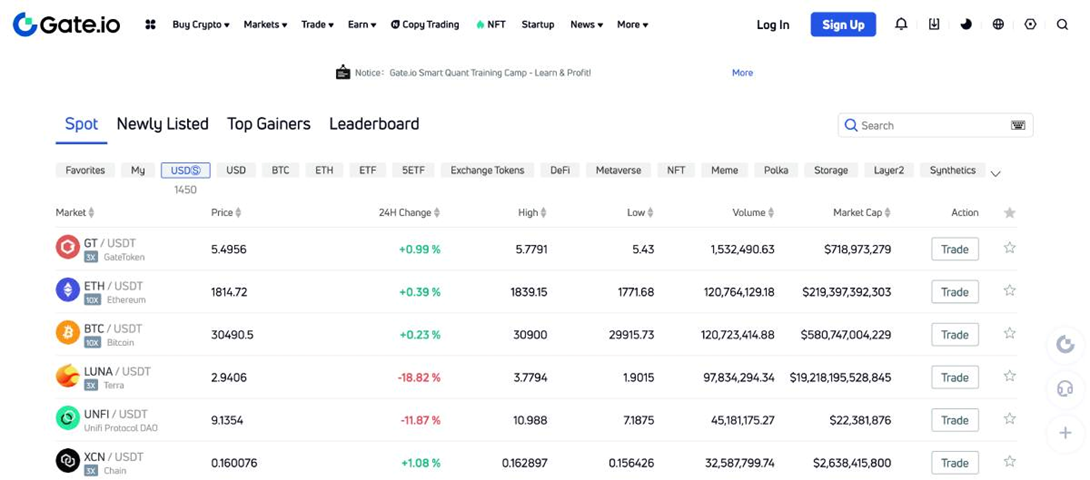Toggle dark mode moon icon
The image size is (1090, 480).
[x=966, y=24]
